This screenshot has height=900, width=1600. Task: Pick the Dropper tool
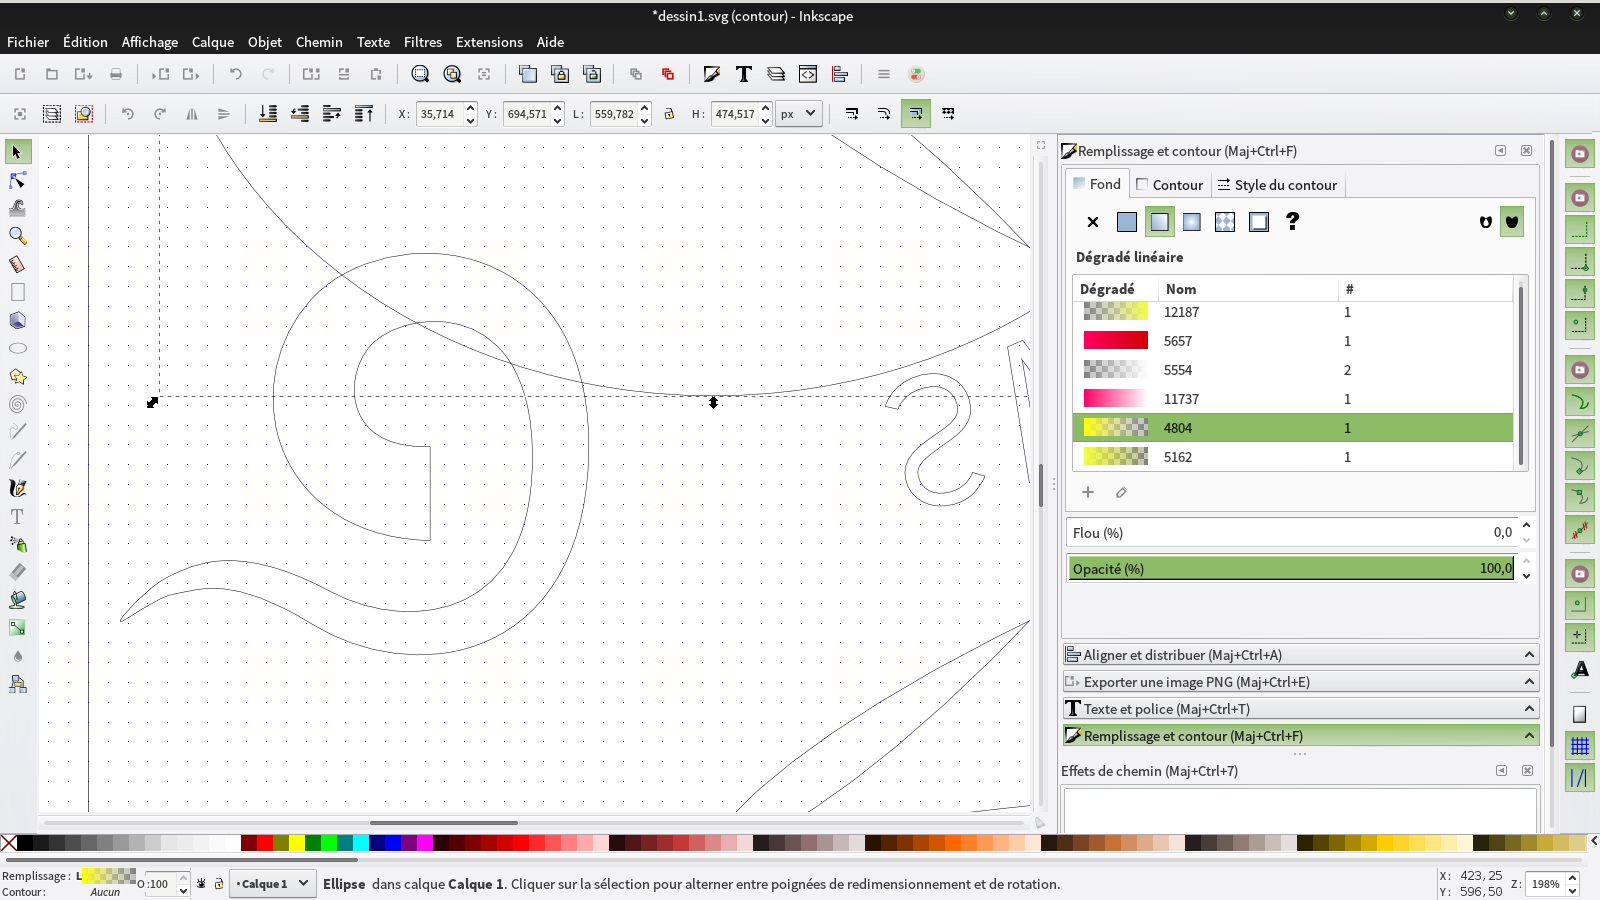tap(16, 656)
